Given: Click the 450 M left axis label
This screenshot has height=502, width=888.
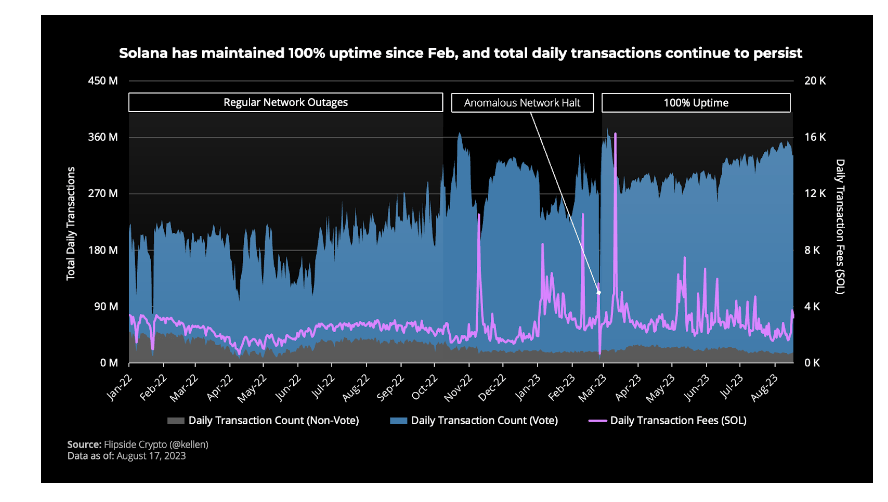Looking at the screenshot, I should coord(103,80).
